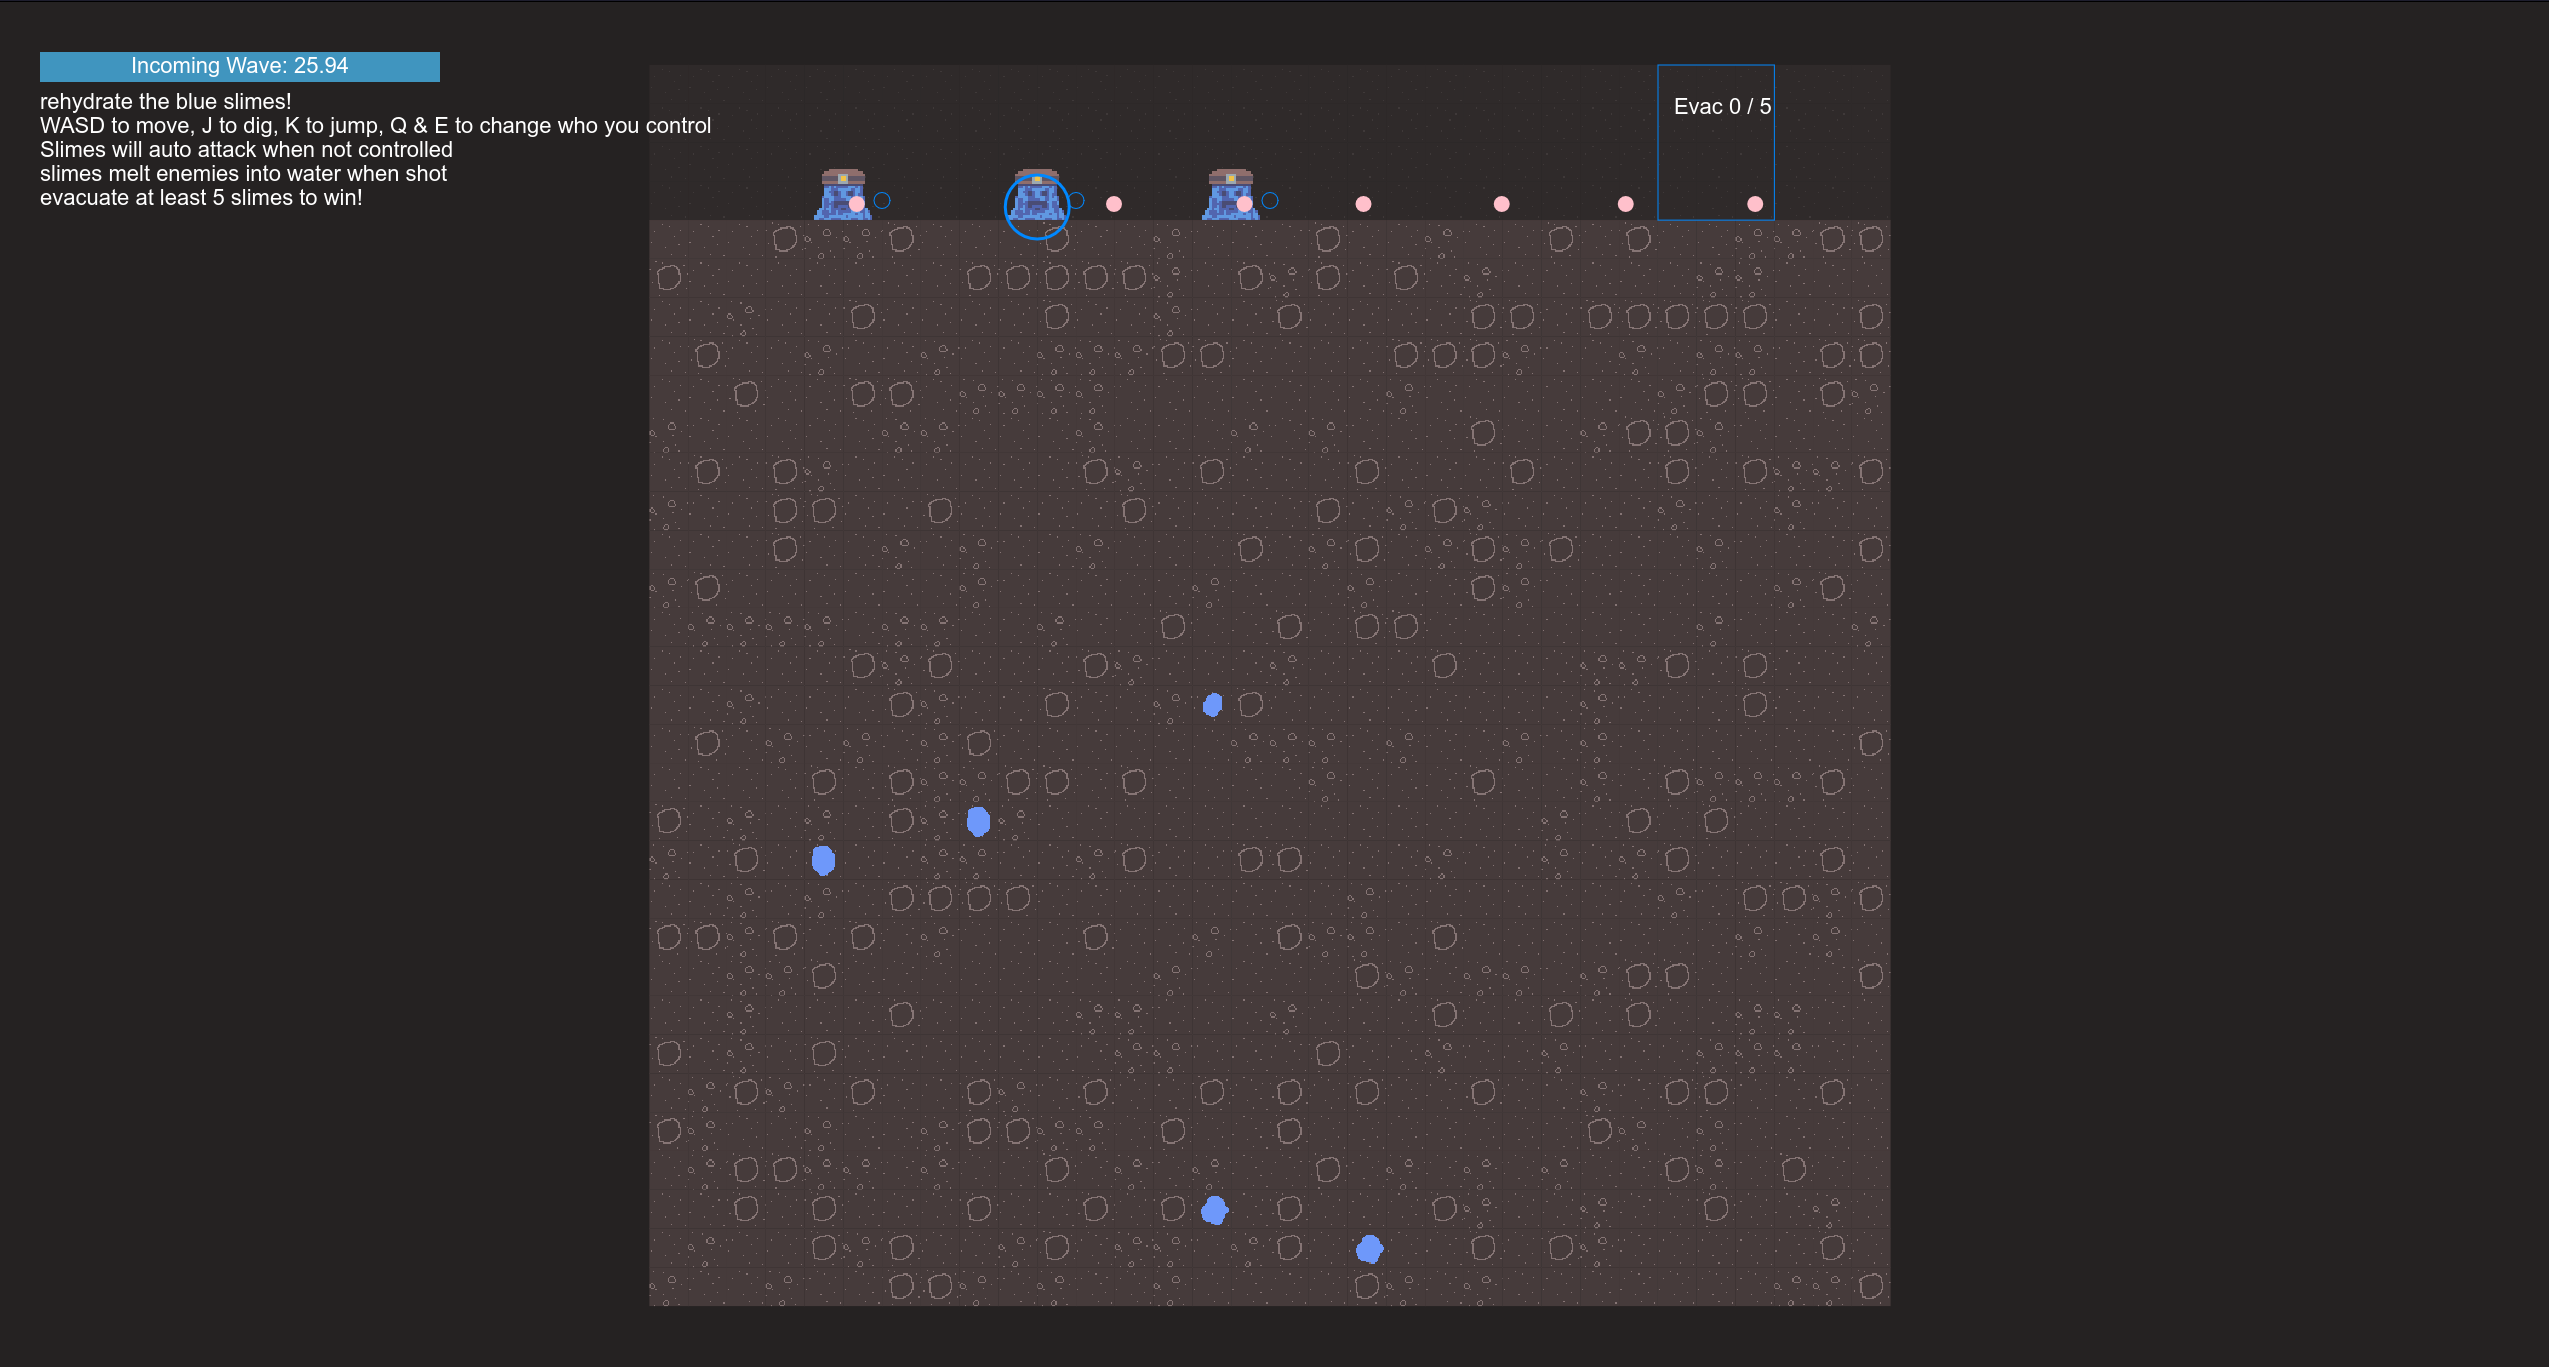Click the leftmost blue water blob in the dirt
This screenshot has height=1367, width=2549.
tap(823, 860)
